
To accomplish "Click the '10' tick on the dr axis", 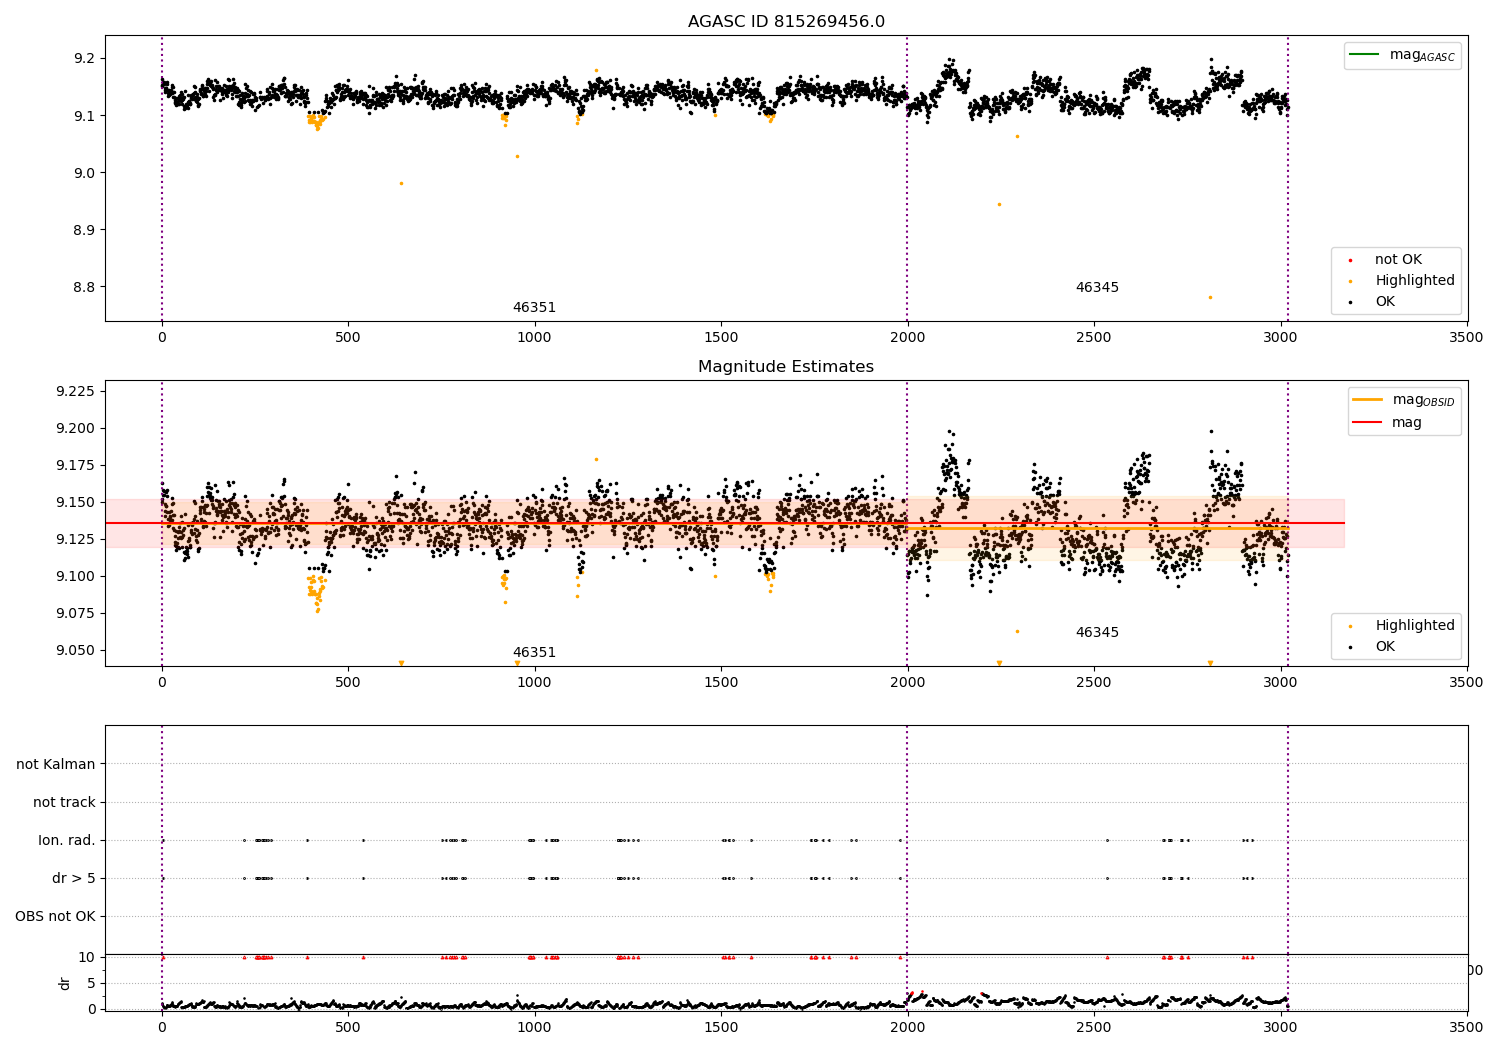I will (87, 957).
